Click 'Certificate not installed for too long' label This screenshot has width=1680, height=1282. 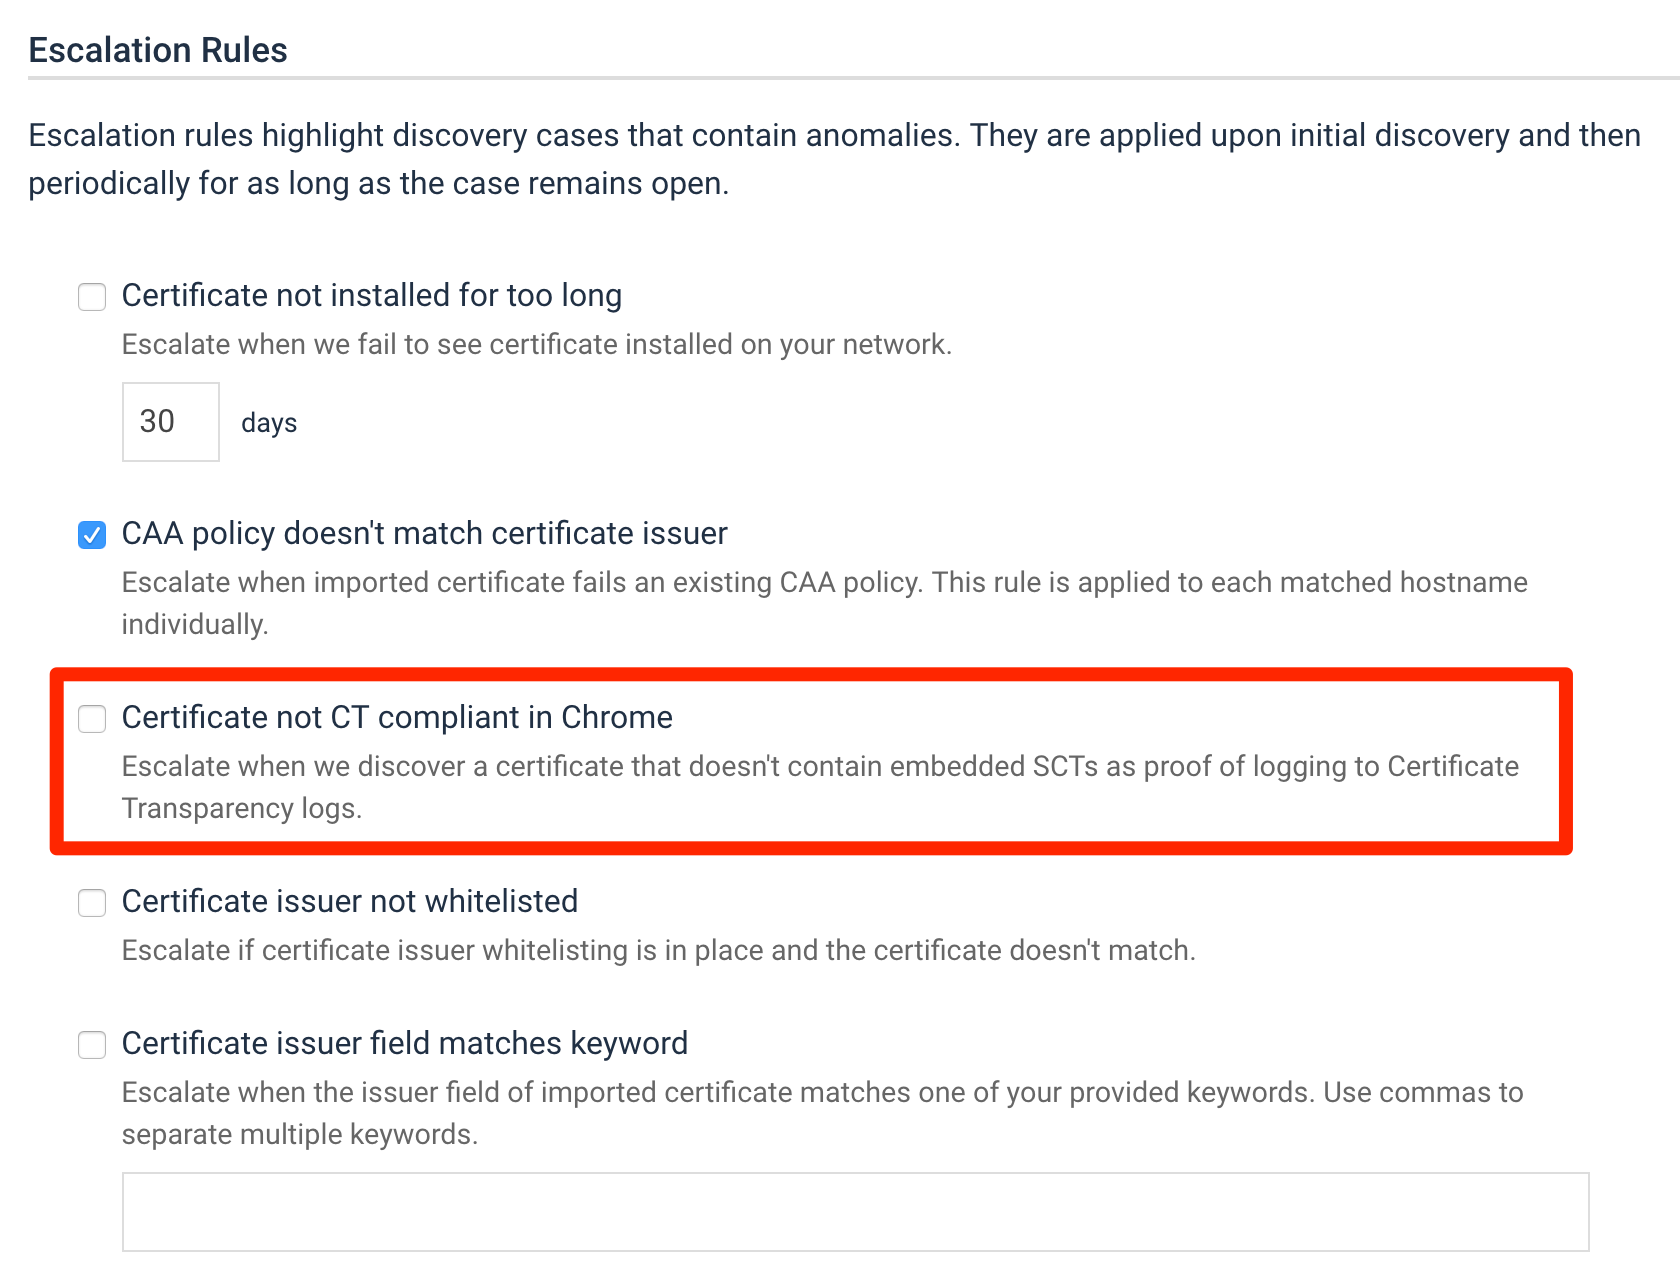pyautogui.click(x=372, y=296)
